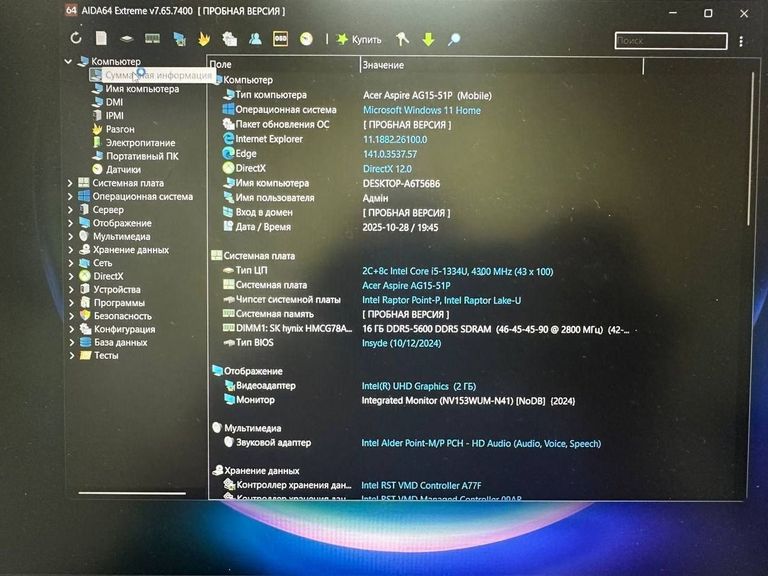Click the disk benchmark toolbar icon

click(126, 39)
